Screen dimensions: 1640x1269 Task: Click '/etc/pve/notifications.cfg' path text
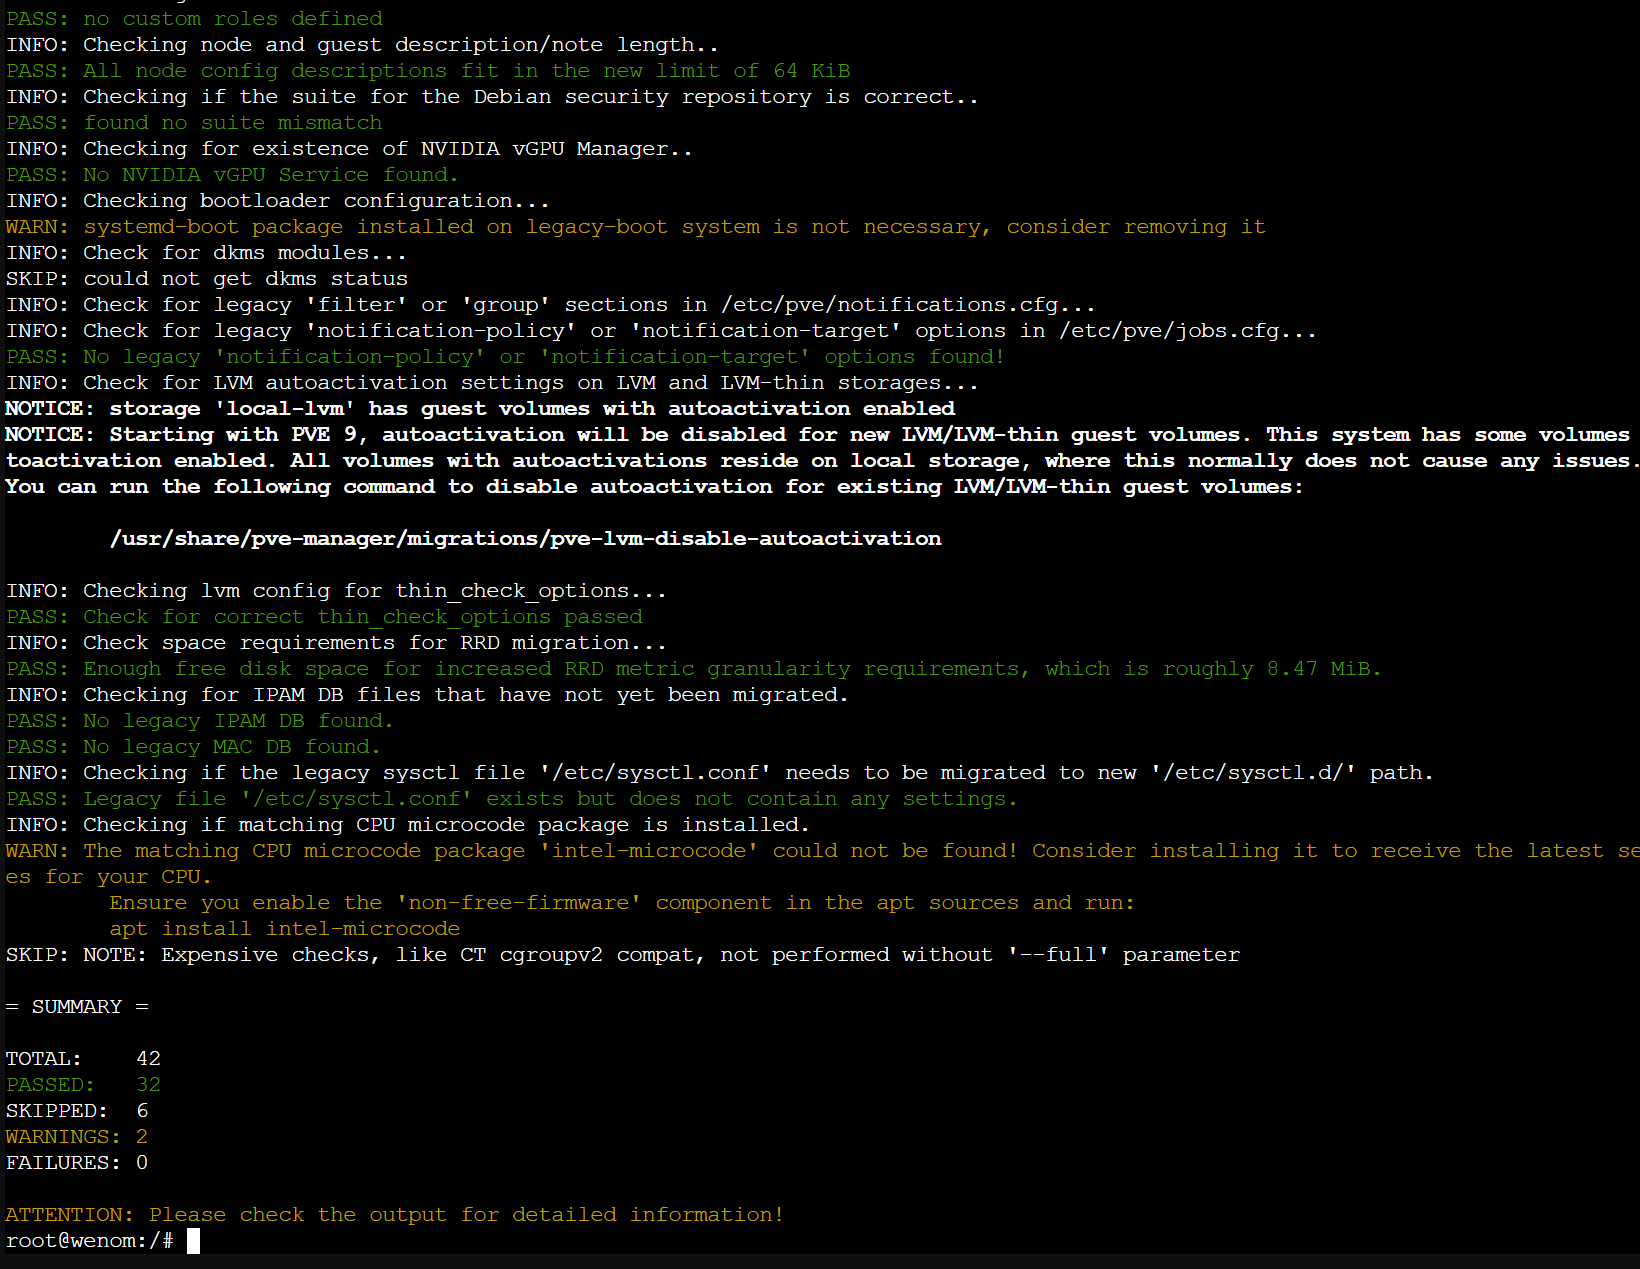(x=889, y=305)
